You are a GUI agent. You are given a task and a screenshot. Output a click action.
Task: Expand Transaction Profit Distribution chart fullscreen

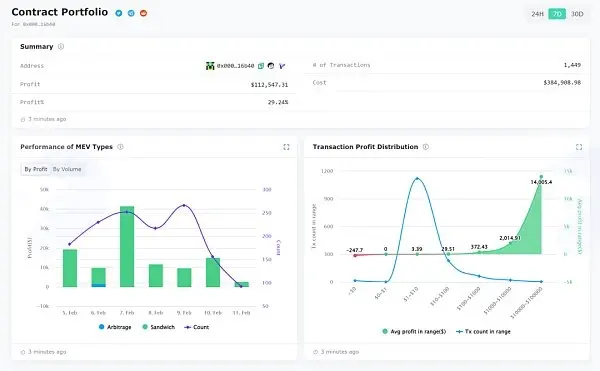[579, 147]
